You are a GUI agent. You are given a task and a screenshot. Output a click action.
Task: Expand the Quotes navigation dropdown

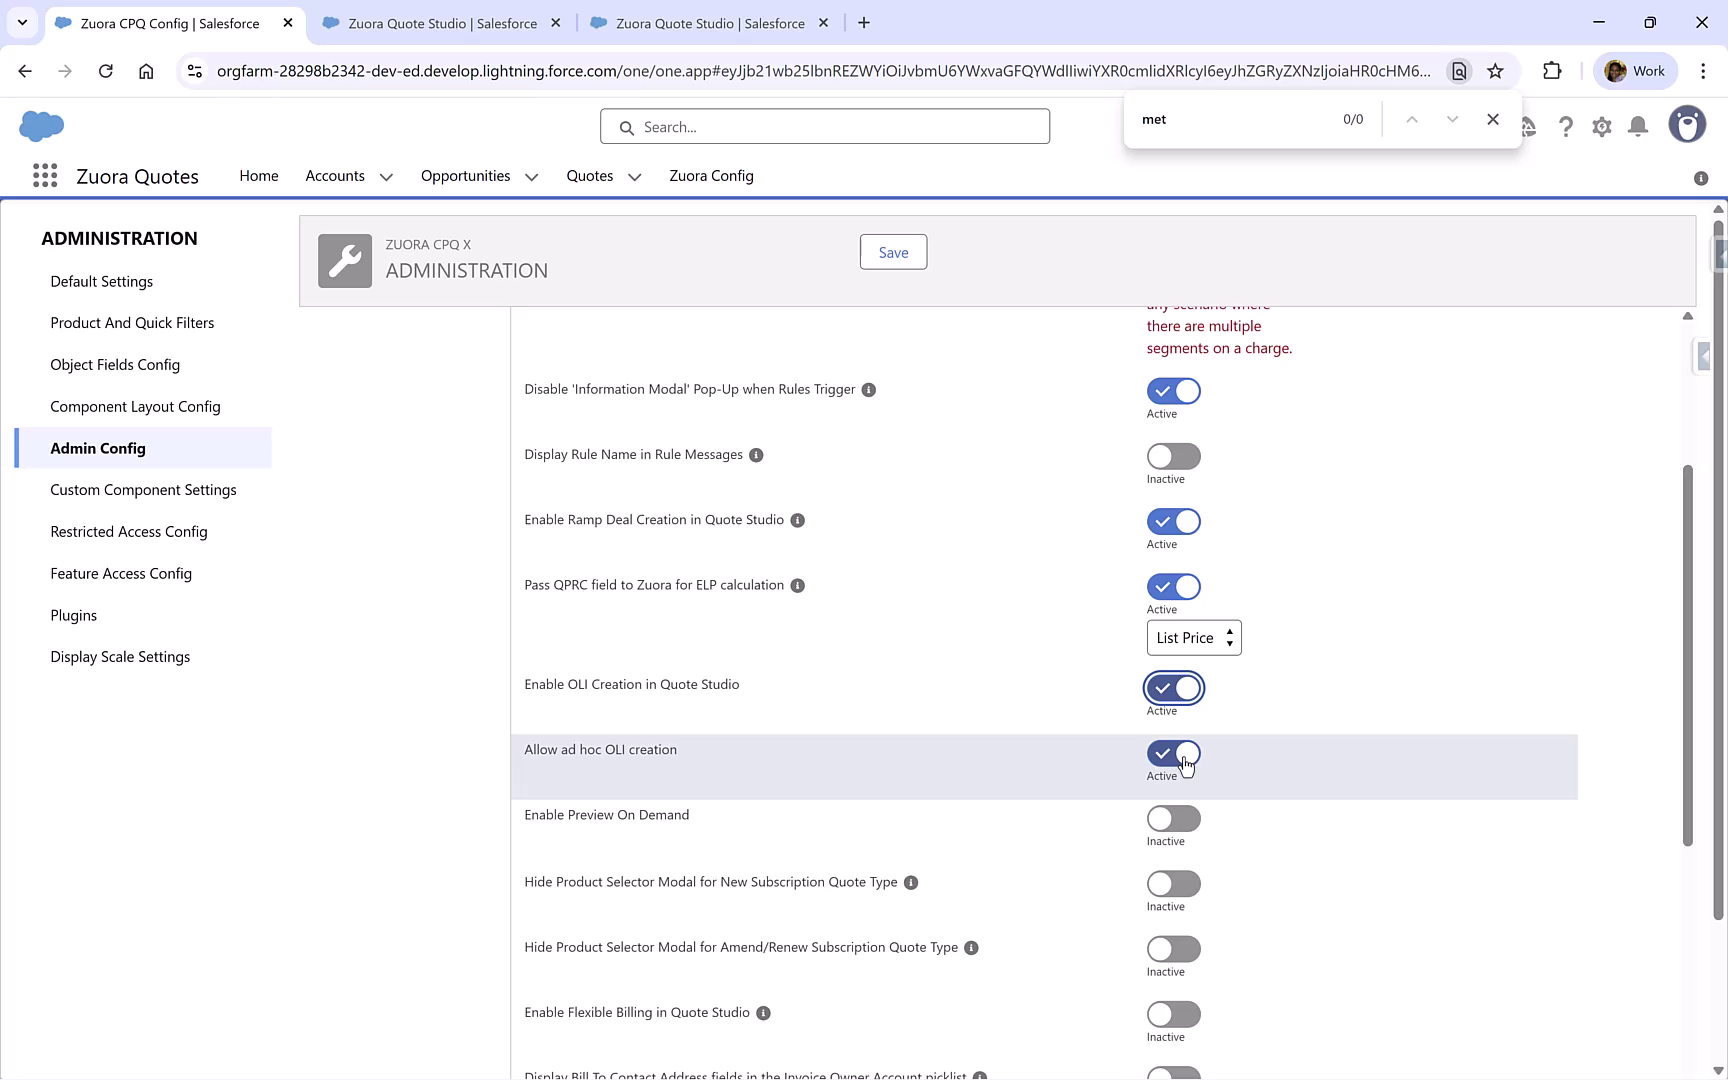tap(634, 176)
